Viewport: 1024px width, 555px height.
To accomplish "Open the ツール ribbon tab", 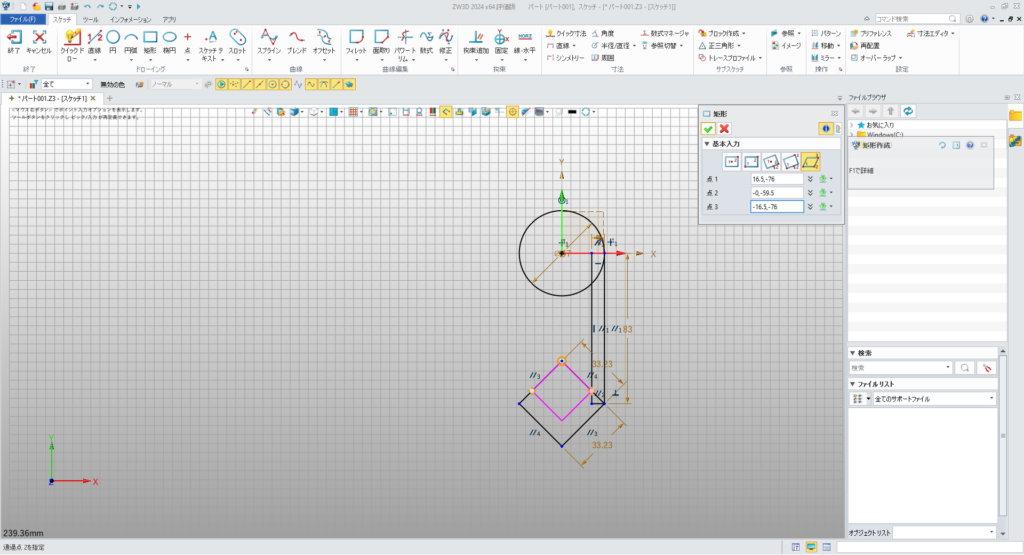I will [x=90, y=19].
